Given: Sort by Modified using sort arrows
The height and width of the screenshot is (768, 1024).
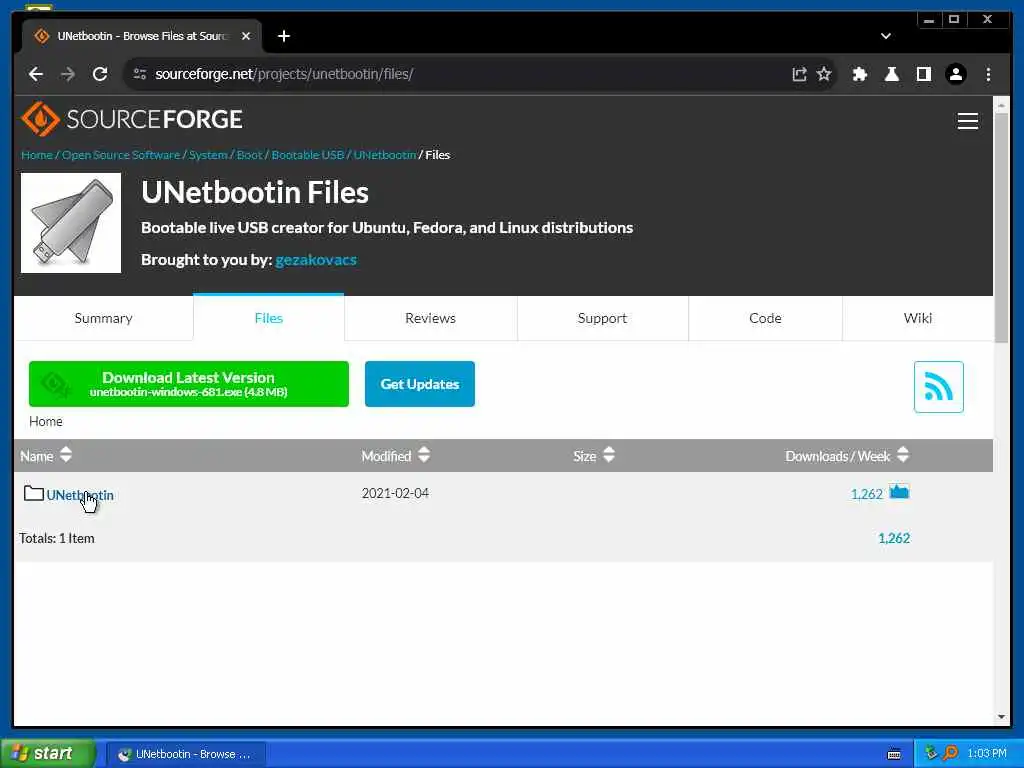Looking at the screenshot, I should pyautogui.click(x=424, y=455).
